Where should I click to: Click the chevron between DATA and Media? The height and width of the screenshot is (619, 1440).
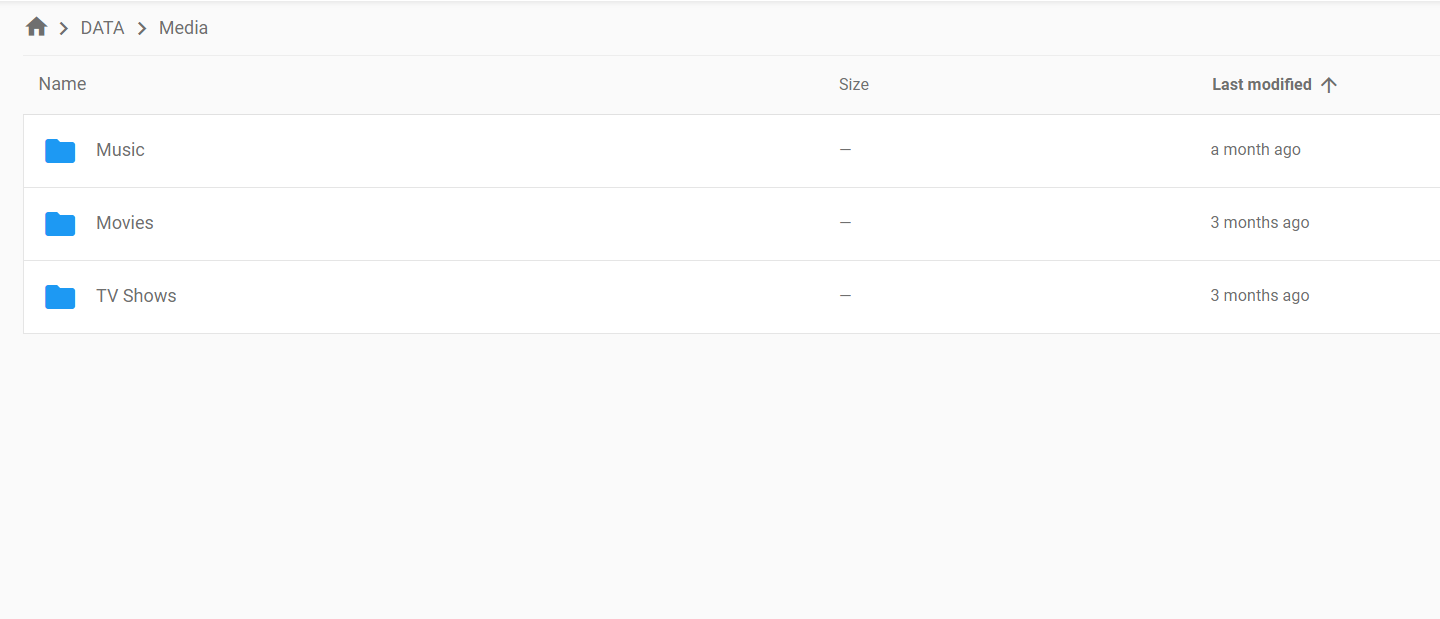coord(142,29)
